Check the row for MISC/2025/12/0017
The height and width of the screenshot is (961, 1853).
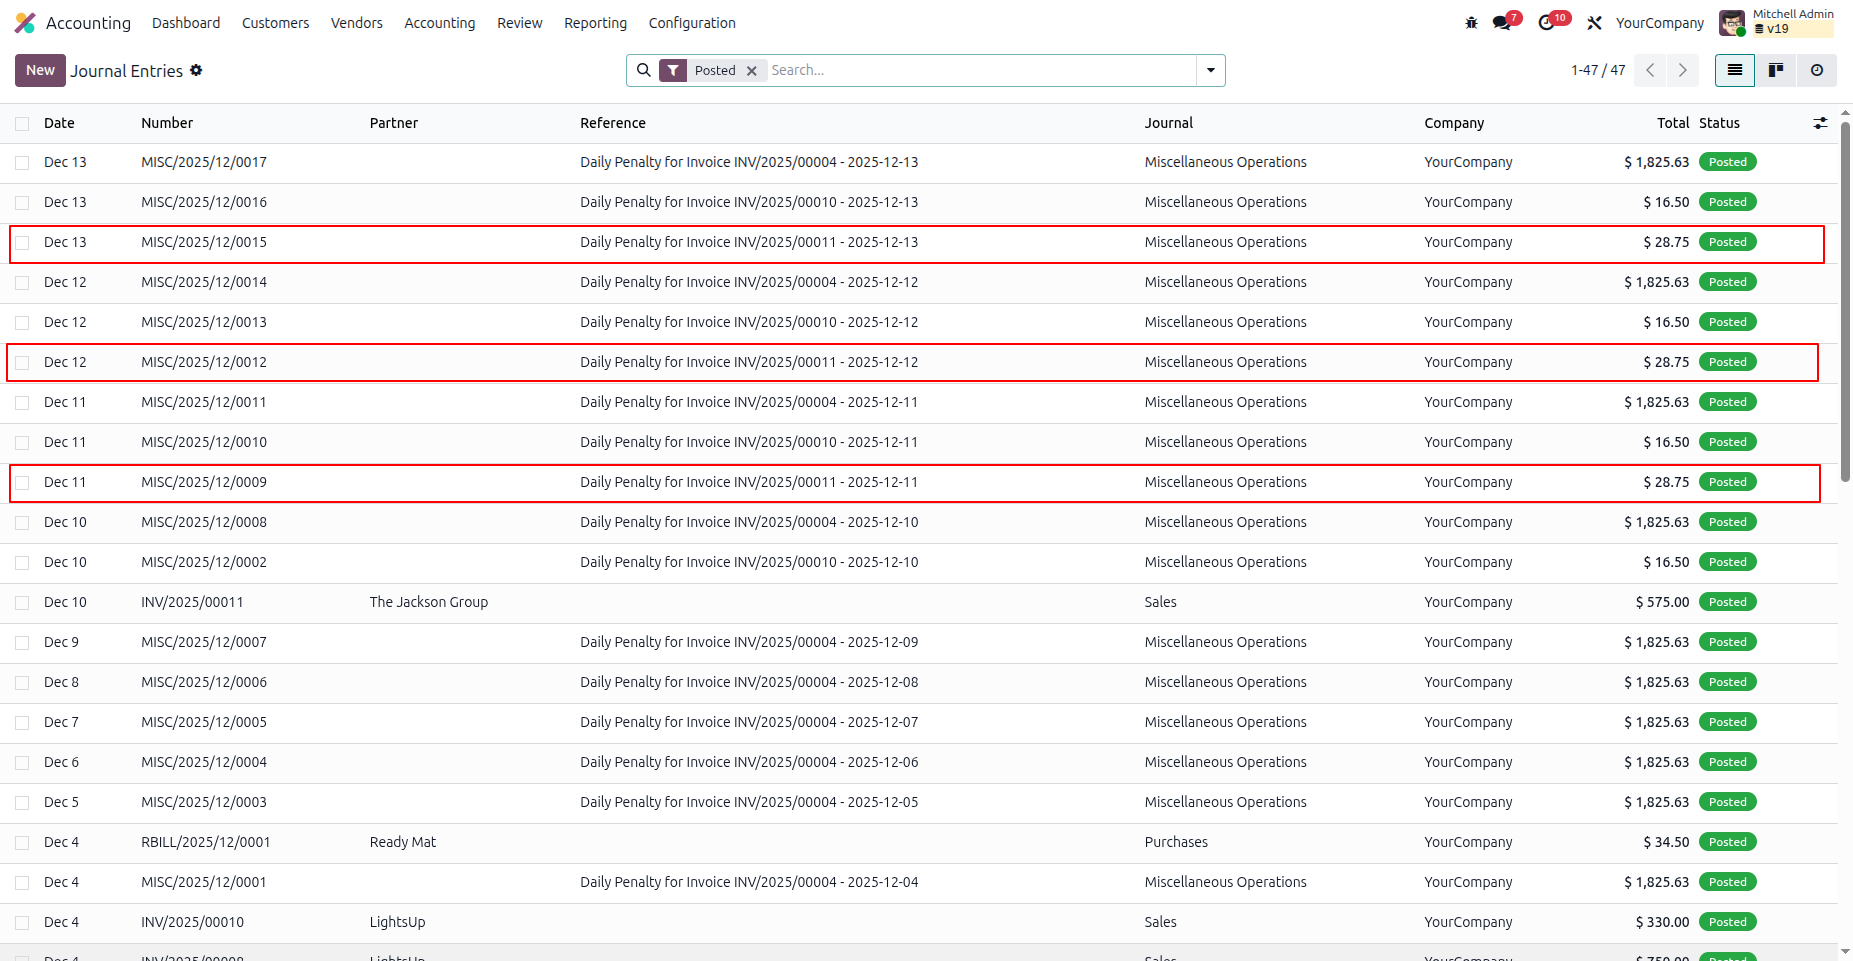pos(22,163)
